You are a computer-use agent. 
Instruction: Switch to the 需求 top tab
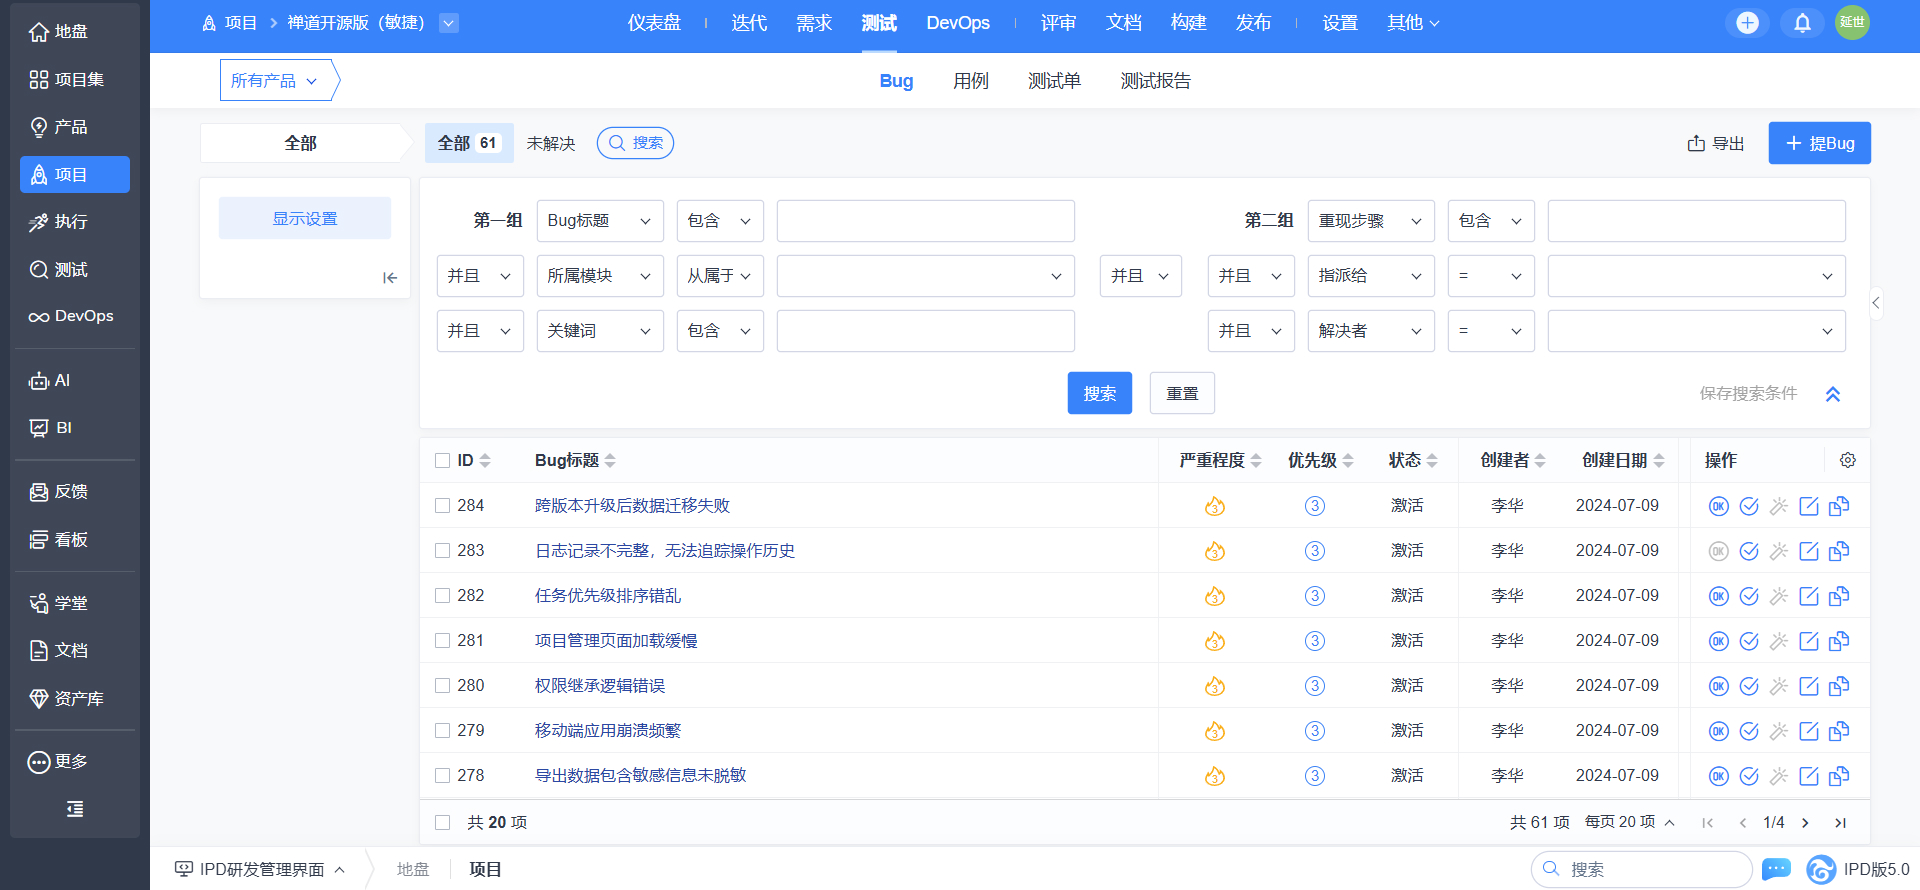click(x=814, y=23)
